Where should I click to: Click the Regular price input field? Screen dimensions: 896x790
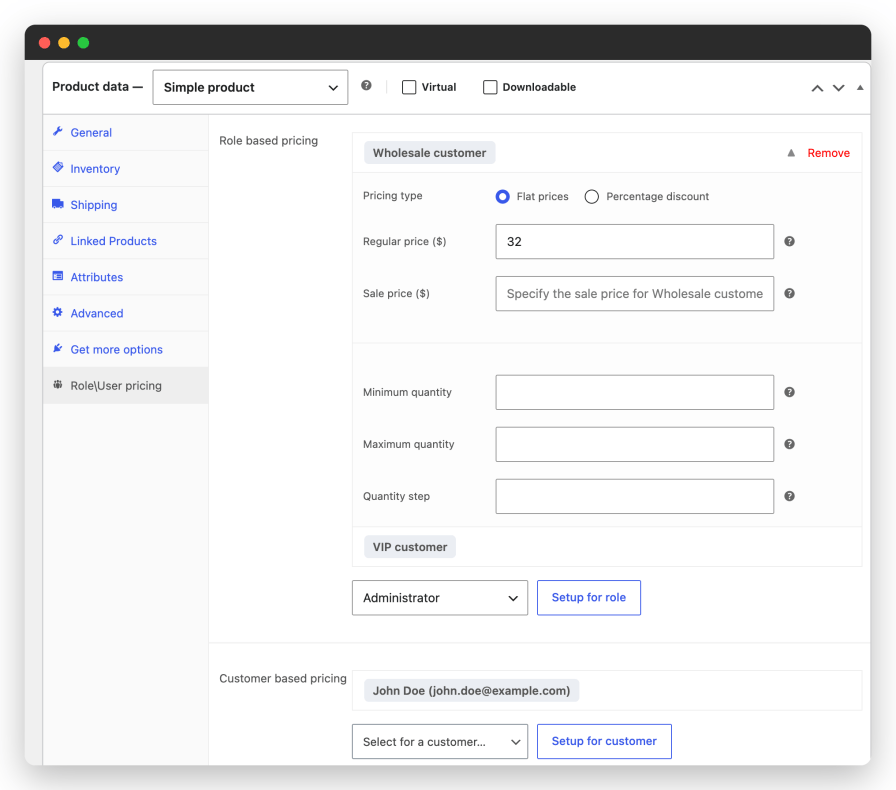click(x=634, y=241)
